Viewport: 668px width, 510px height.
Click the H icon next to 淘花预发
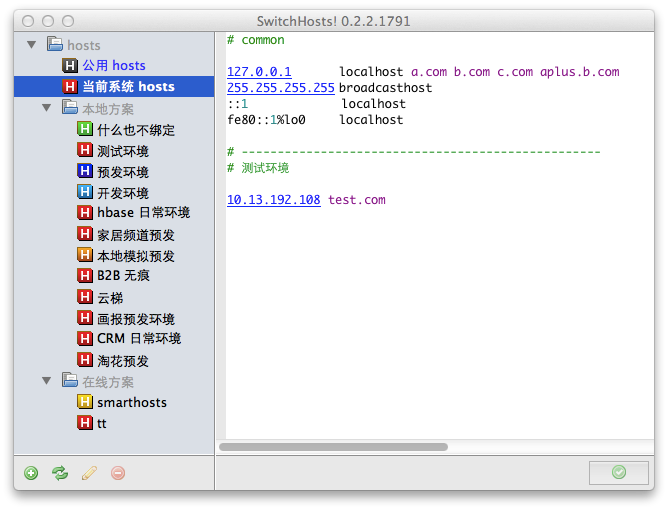tap(85, 360)
